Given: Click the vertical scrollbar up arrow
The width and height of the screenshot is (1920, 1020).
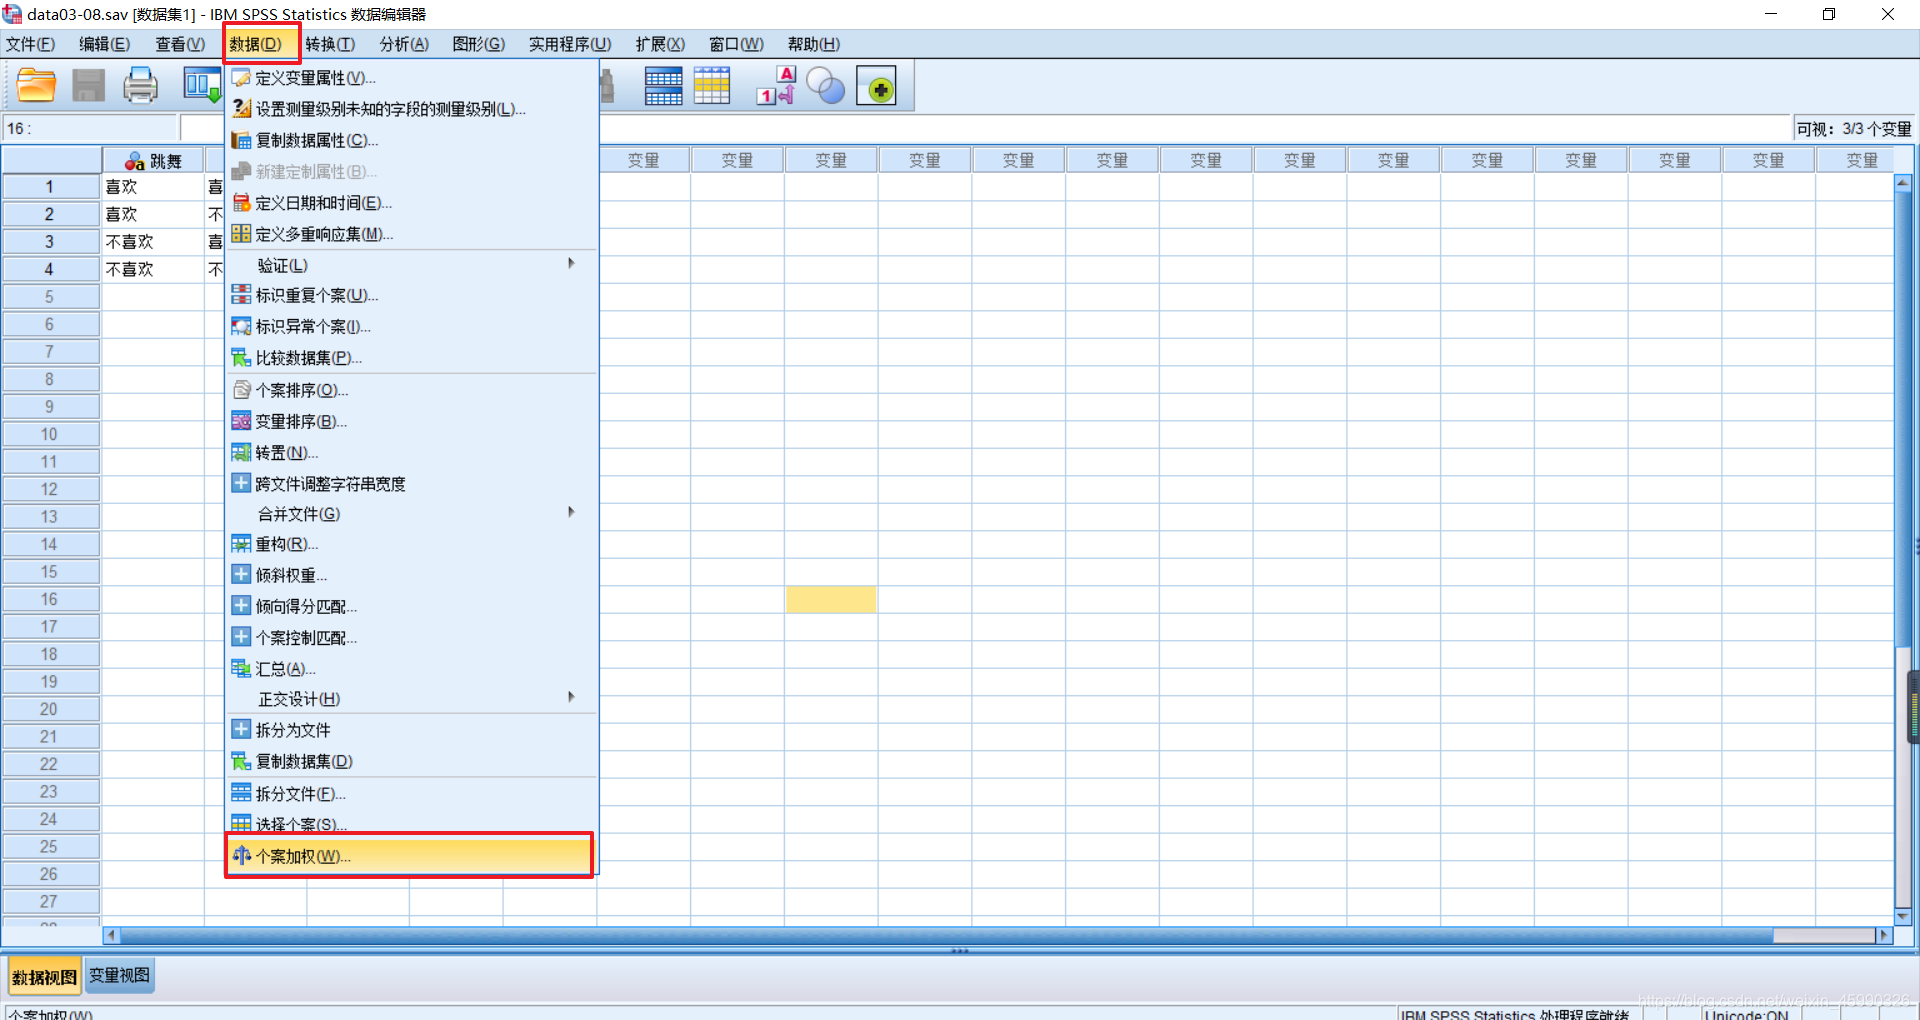Looking at the screenshot, I should pyautogui.click(x=1903, y=183).
